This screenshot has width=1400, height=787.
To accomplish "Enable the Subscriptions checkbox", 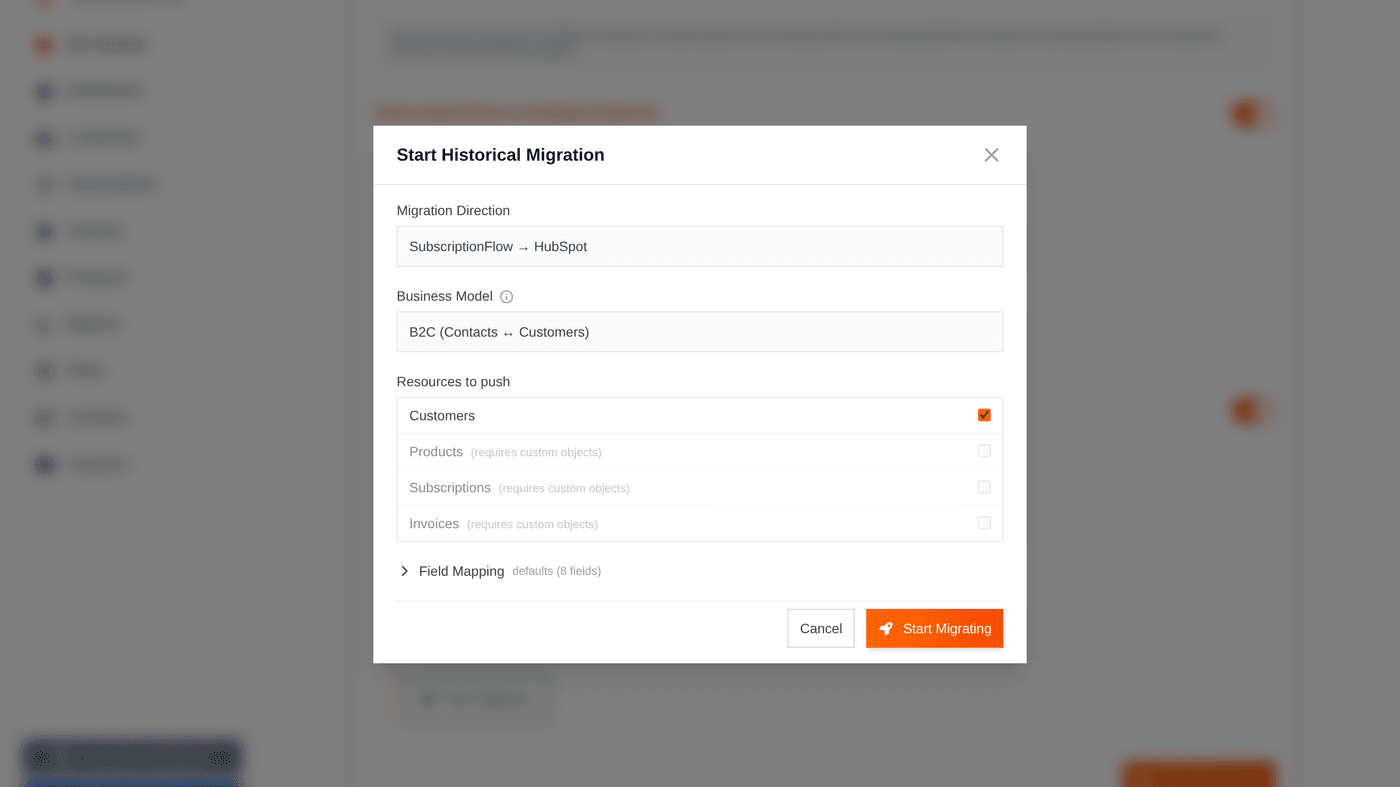I will click(984, 487).
